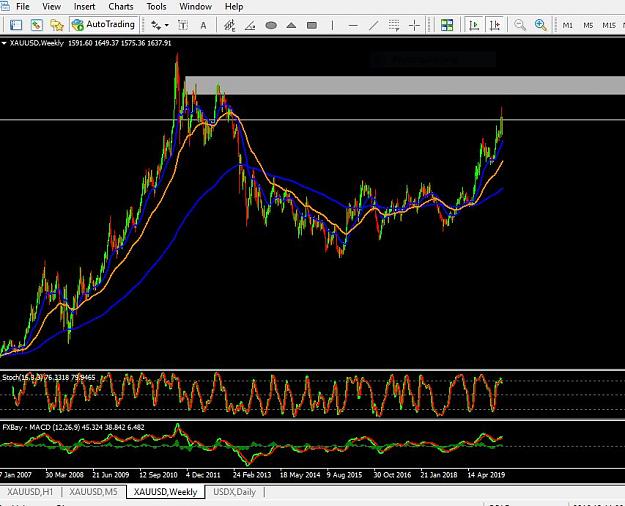Select the text (A) tool

click(x=203, y=26)
